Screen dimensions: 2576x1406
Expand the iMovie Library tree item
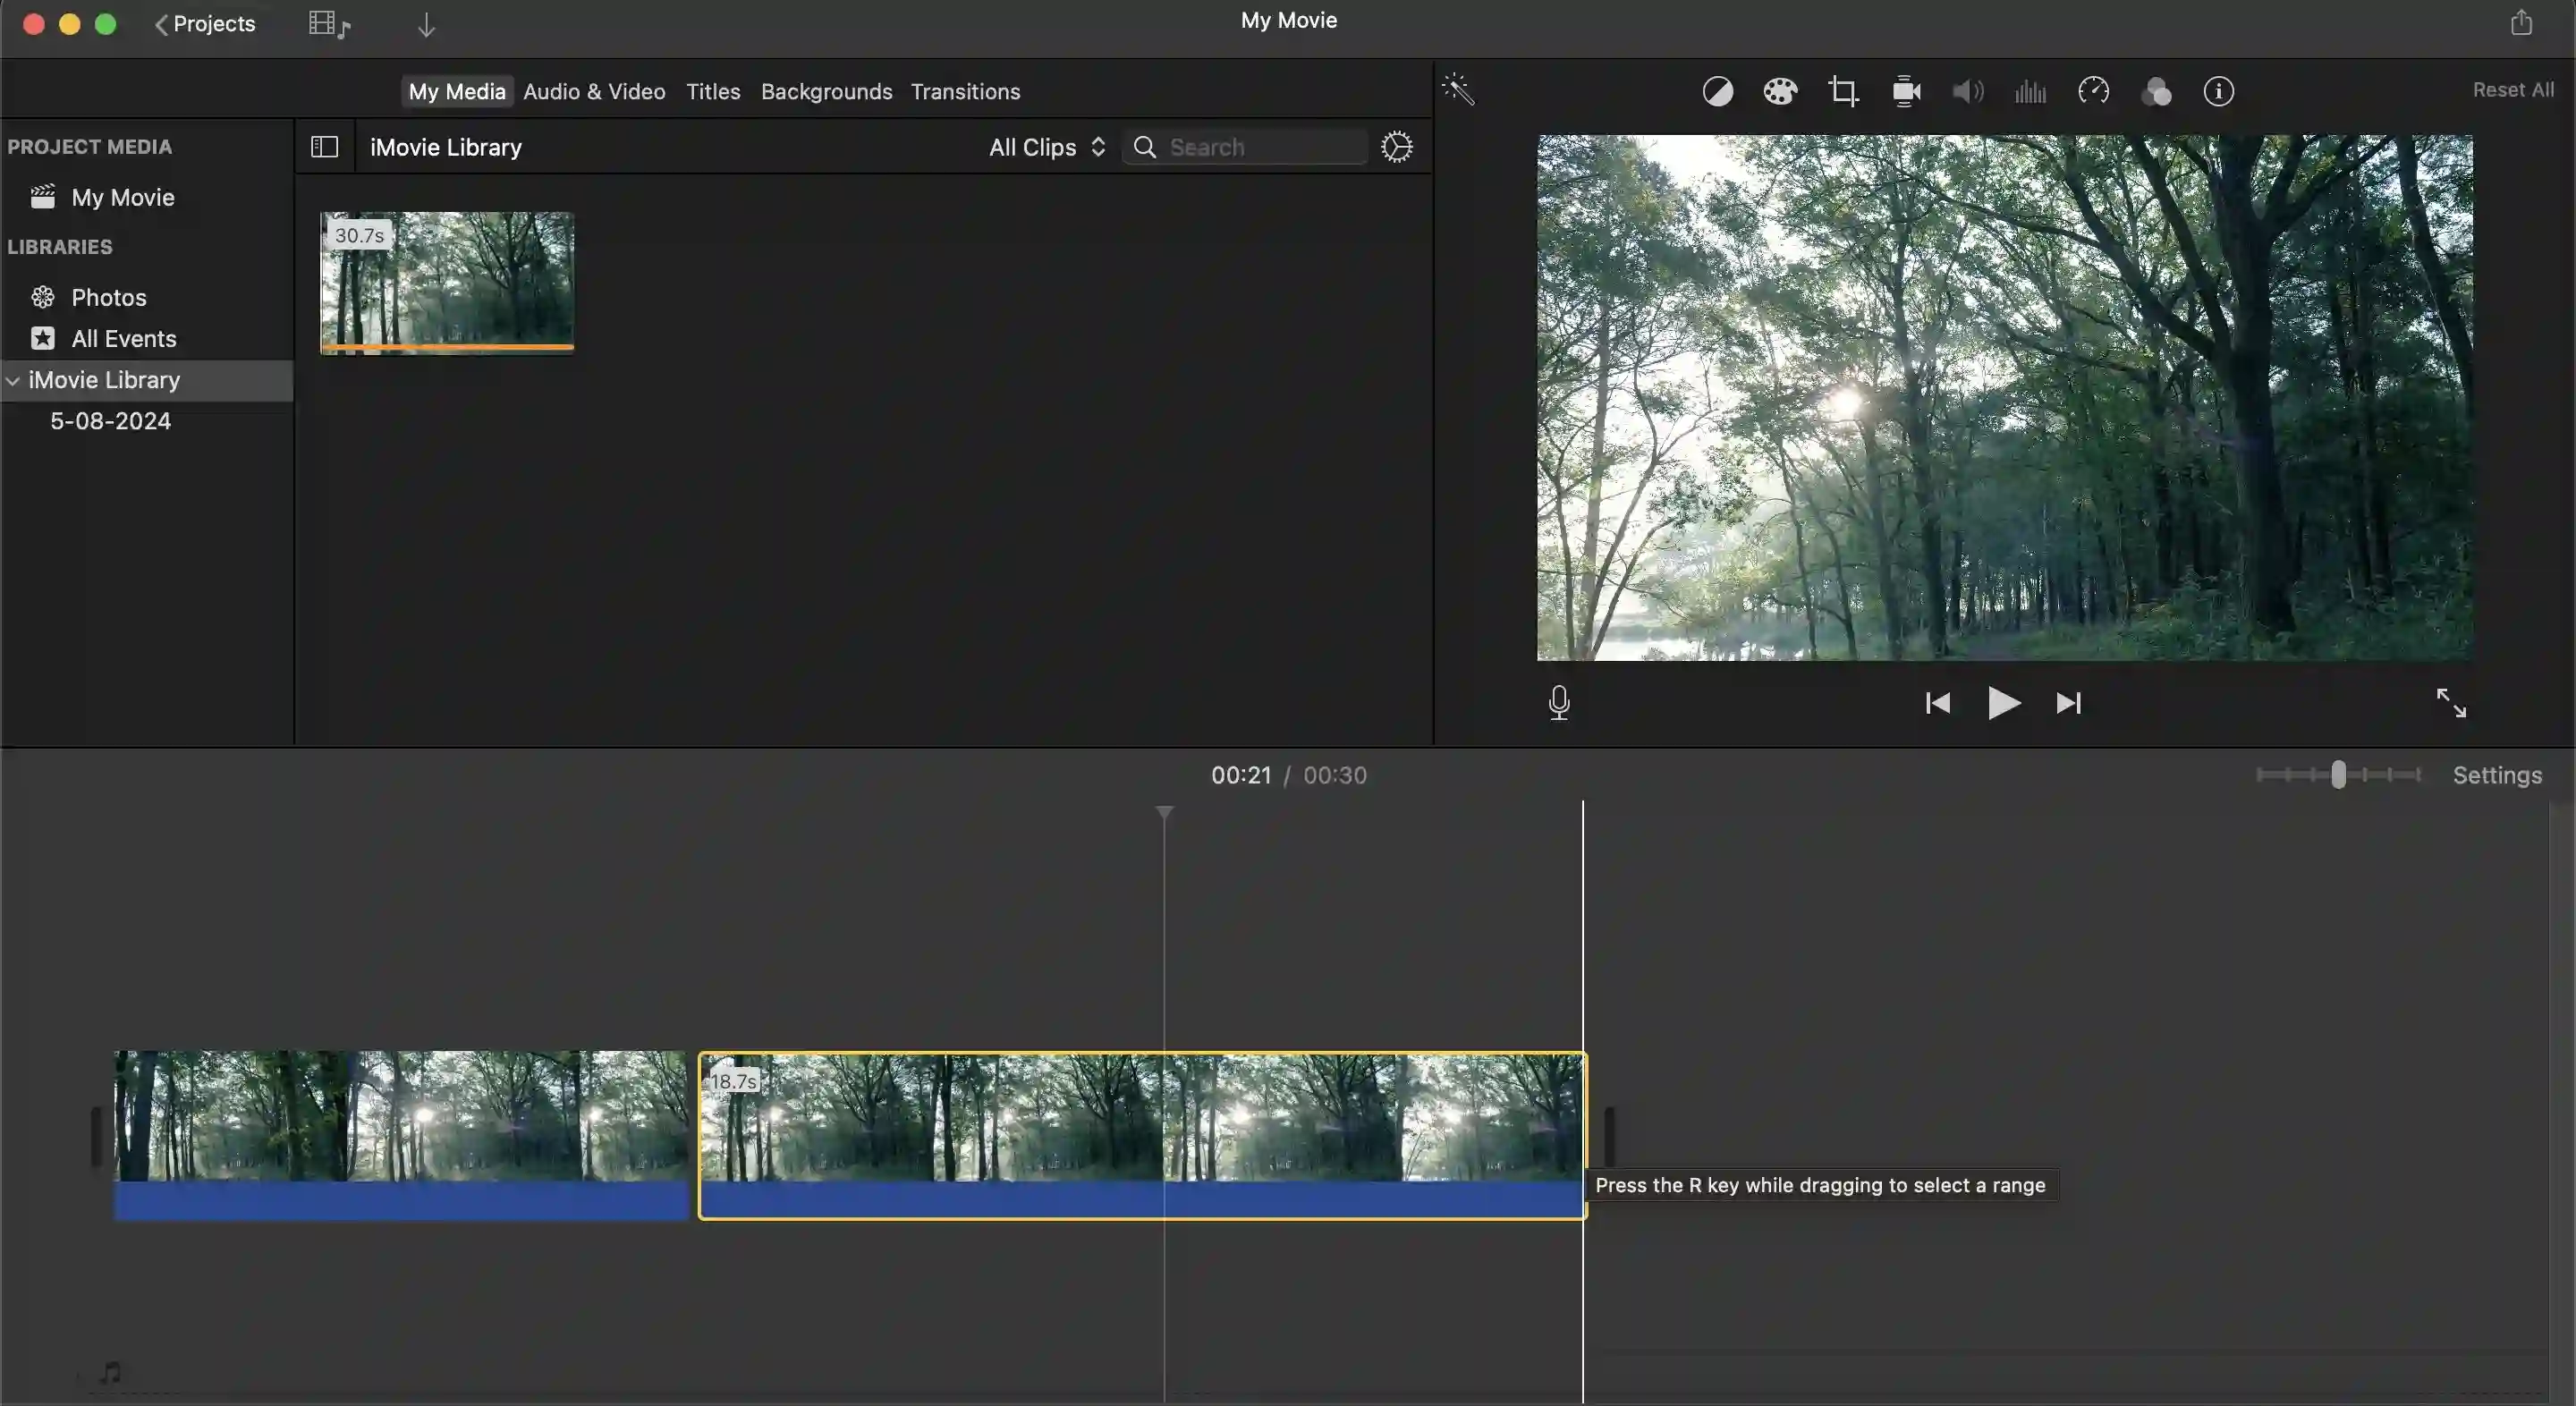[x=13, y=381]
